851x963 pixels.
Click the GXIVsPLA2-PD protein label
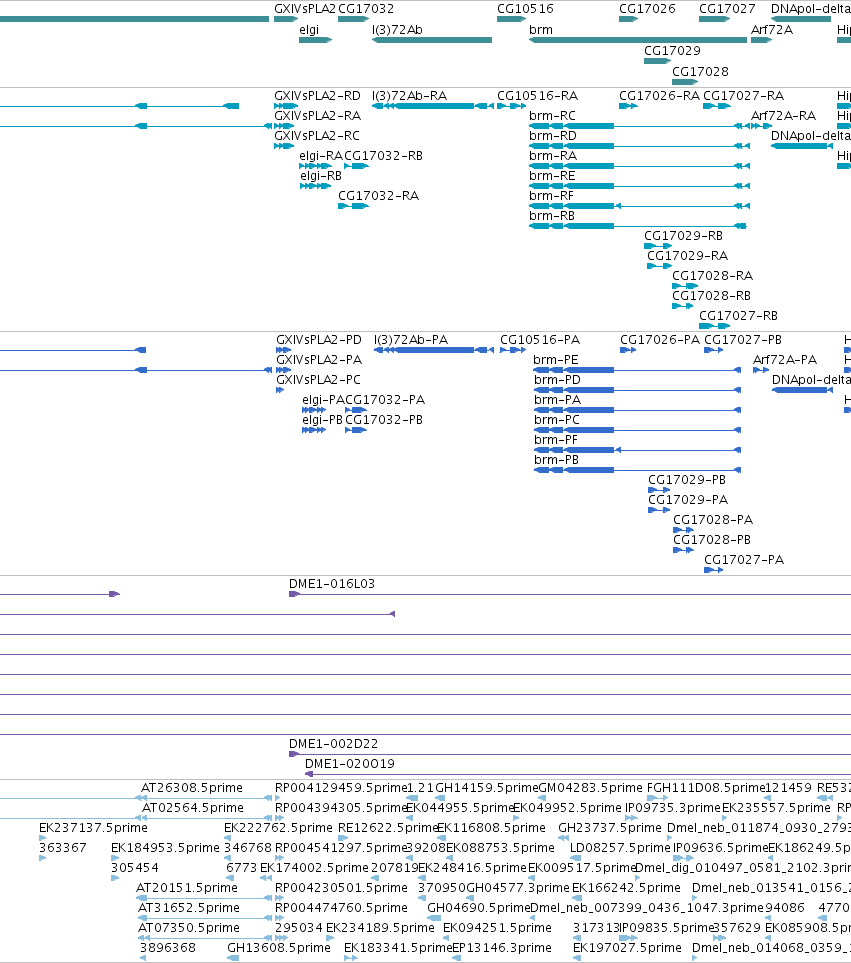pyautogui.click(x=319, y=340)
